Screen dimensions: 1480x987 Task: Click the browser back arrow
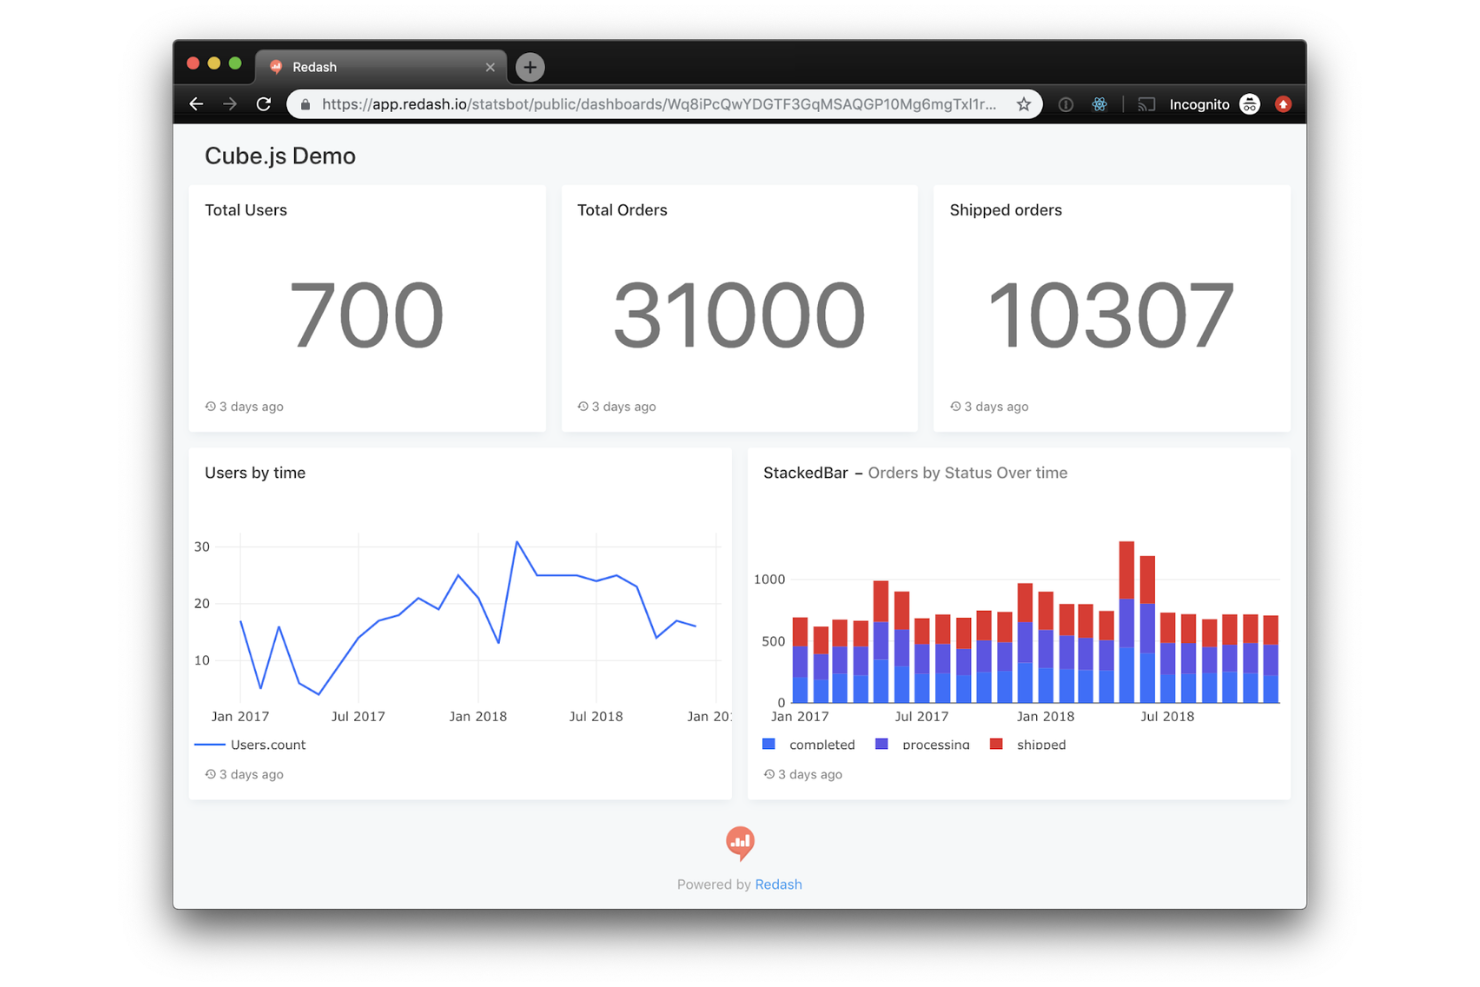[x=196, y=104]
